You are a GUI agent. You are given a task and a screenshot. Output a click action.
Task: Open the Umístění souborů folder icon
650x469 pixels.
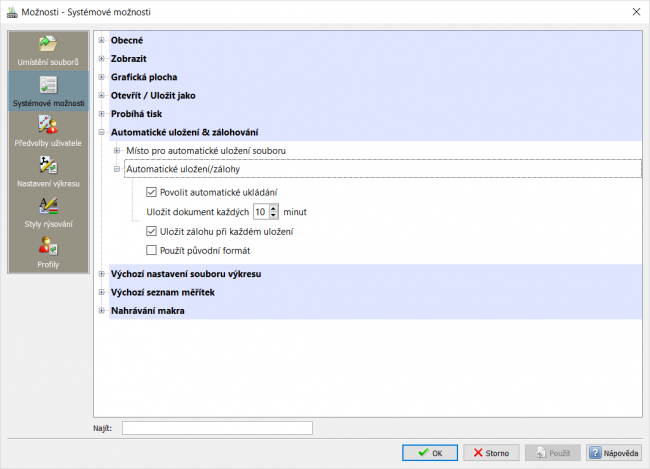coord(48,44)
